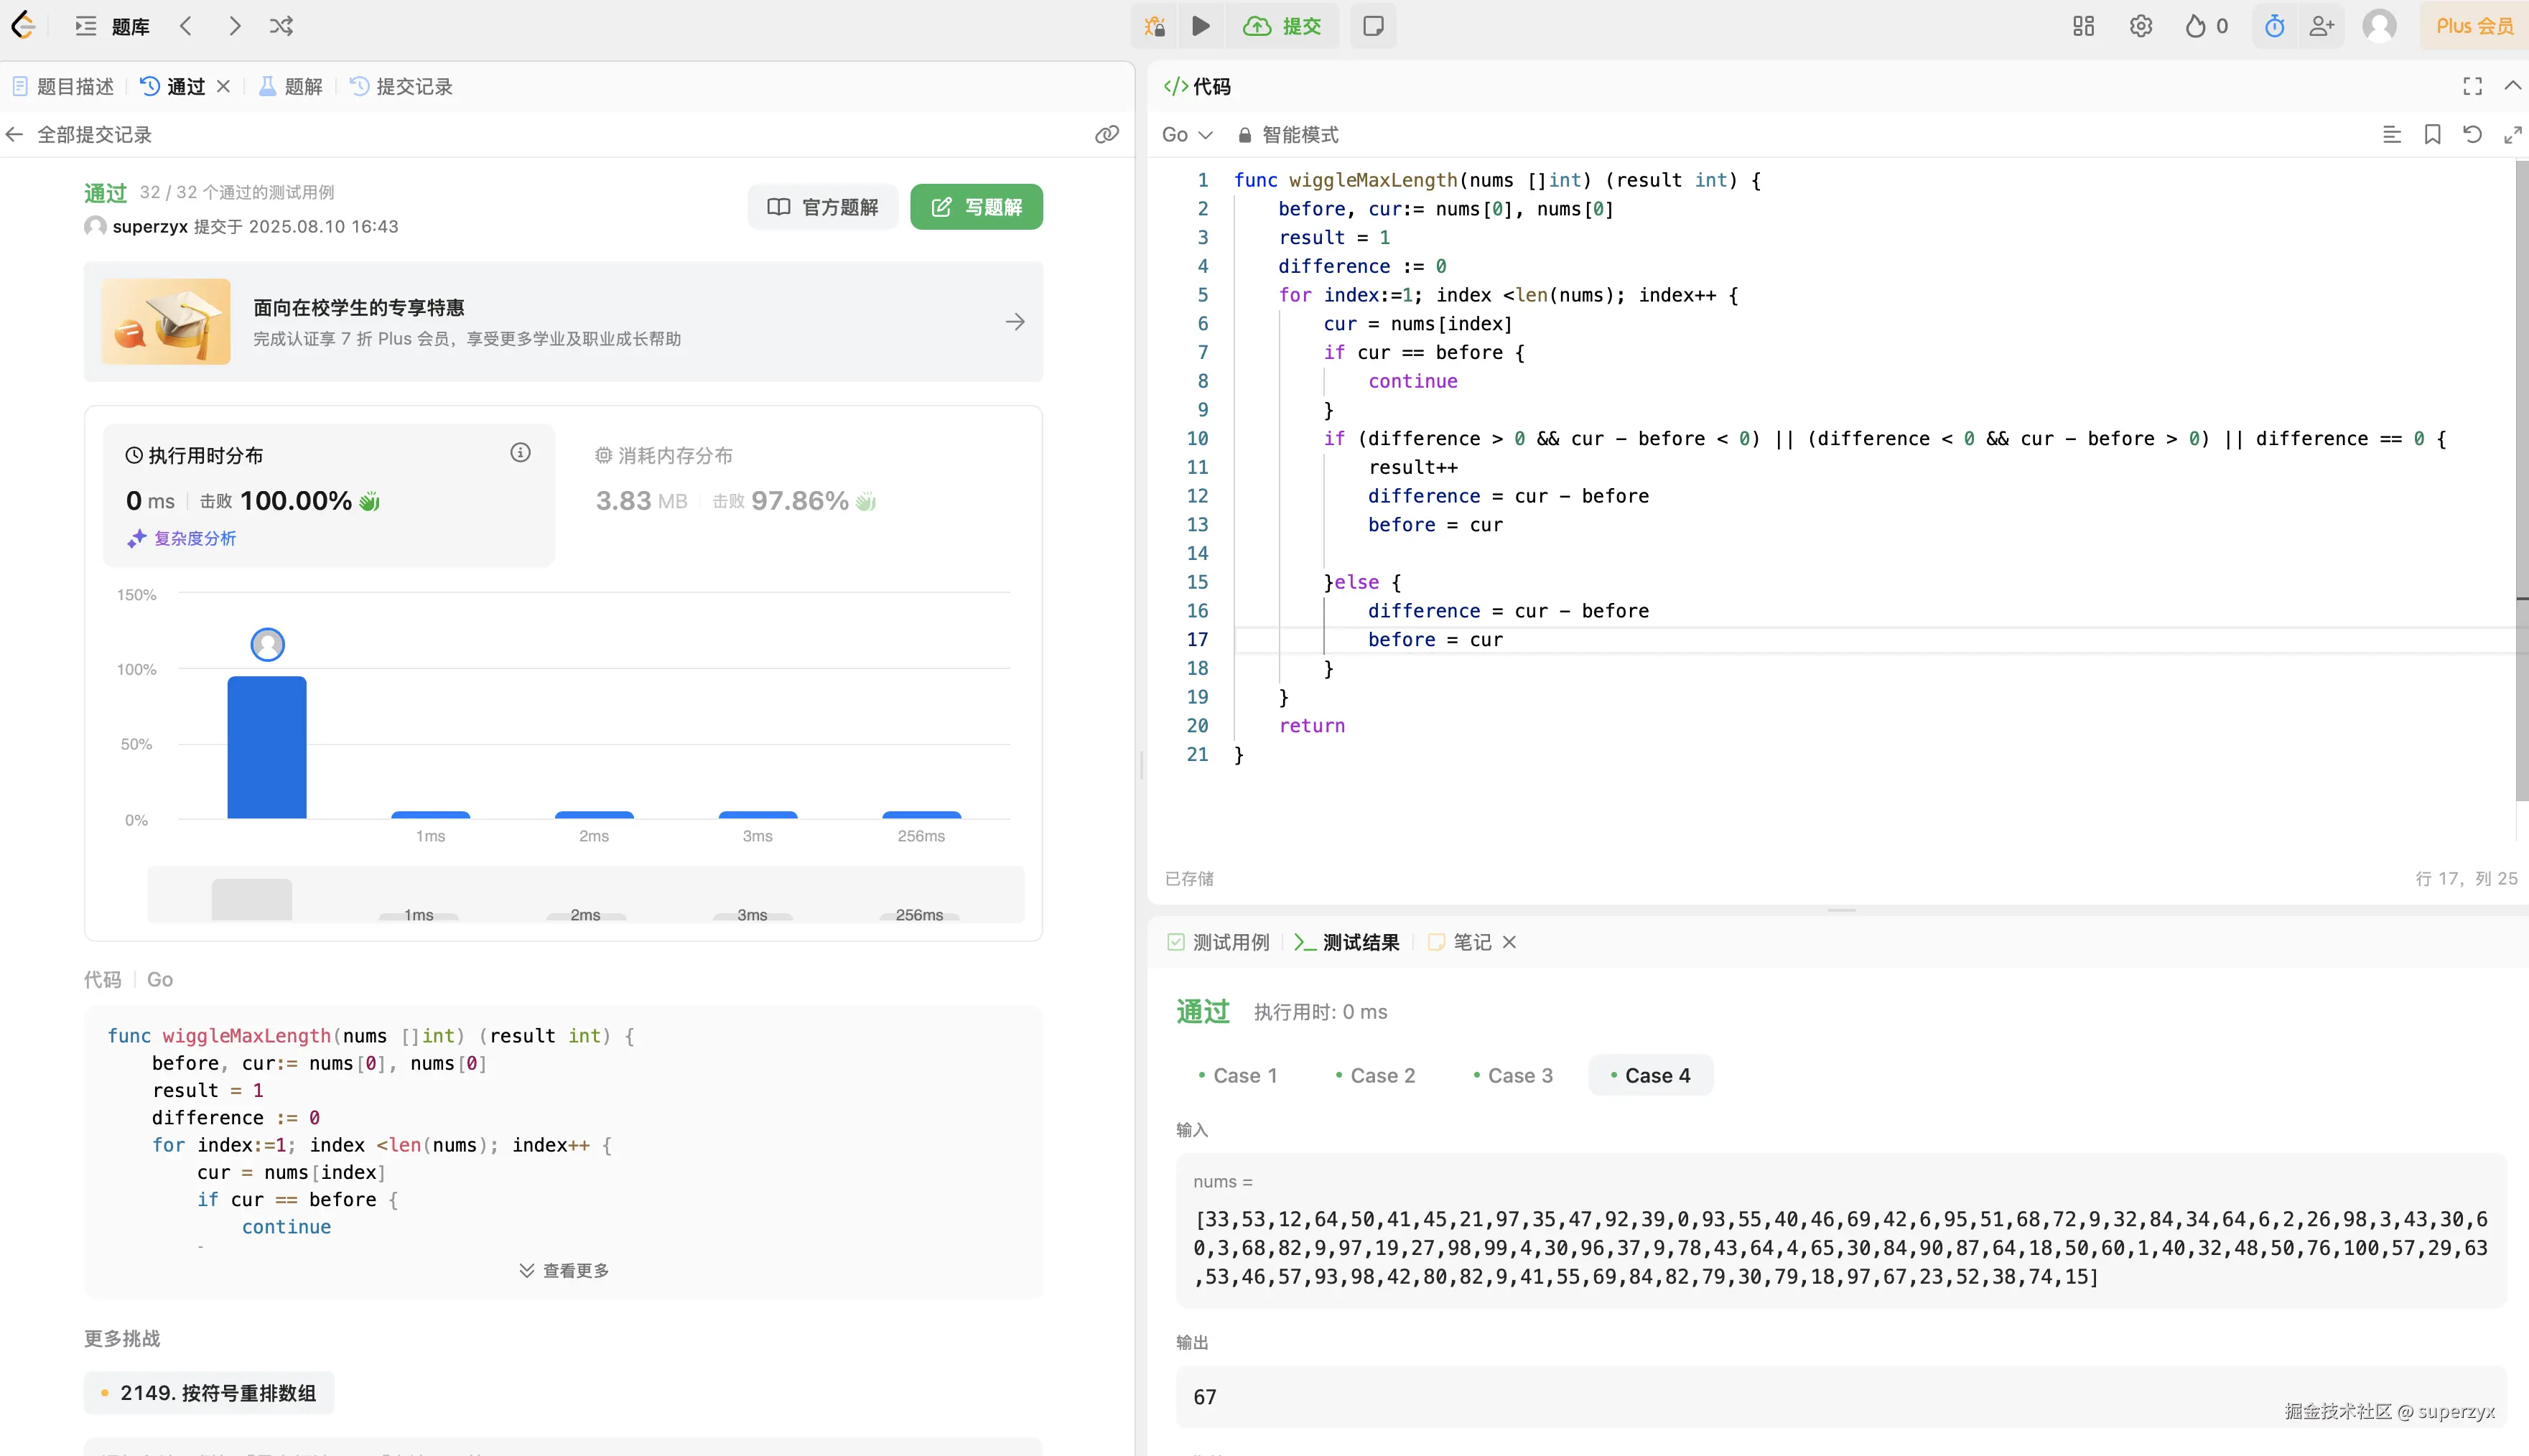Open the layout grid icon
This screenshot has width=2529, height=1456.
click(x=2083, y=26)
